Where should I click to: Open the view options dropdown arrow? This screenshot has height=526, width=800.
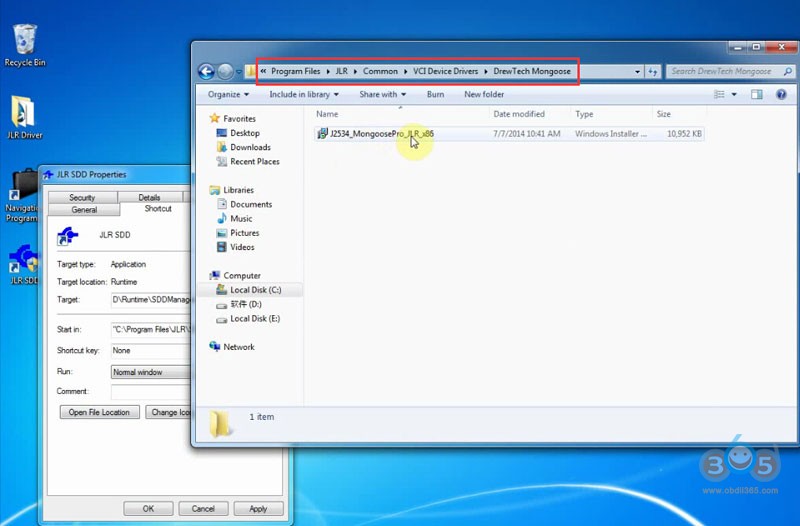point(734,94)
